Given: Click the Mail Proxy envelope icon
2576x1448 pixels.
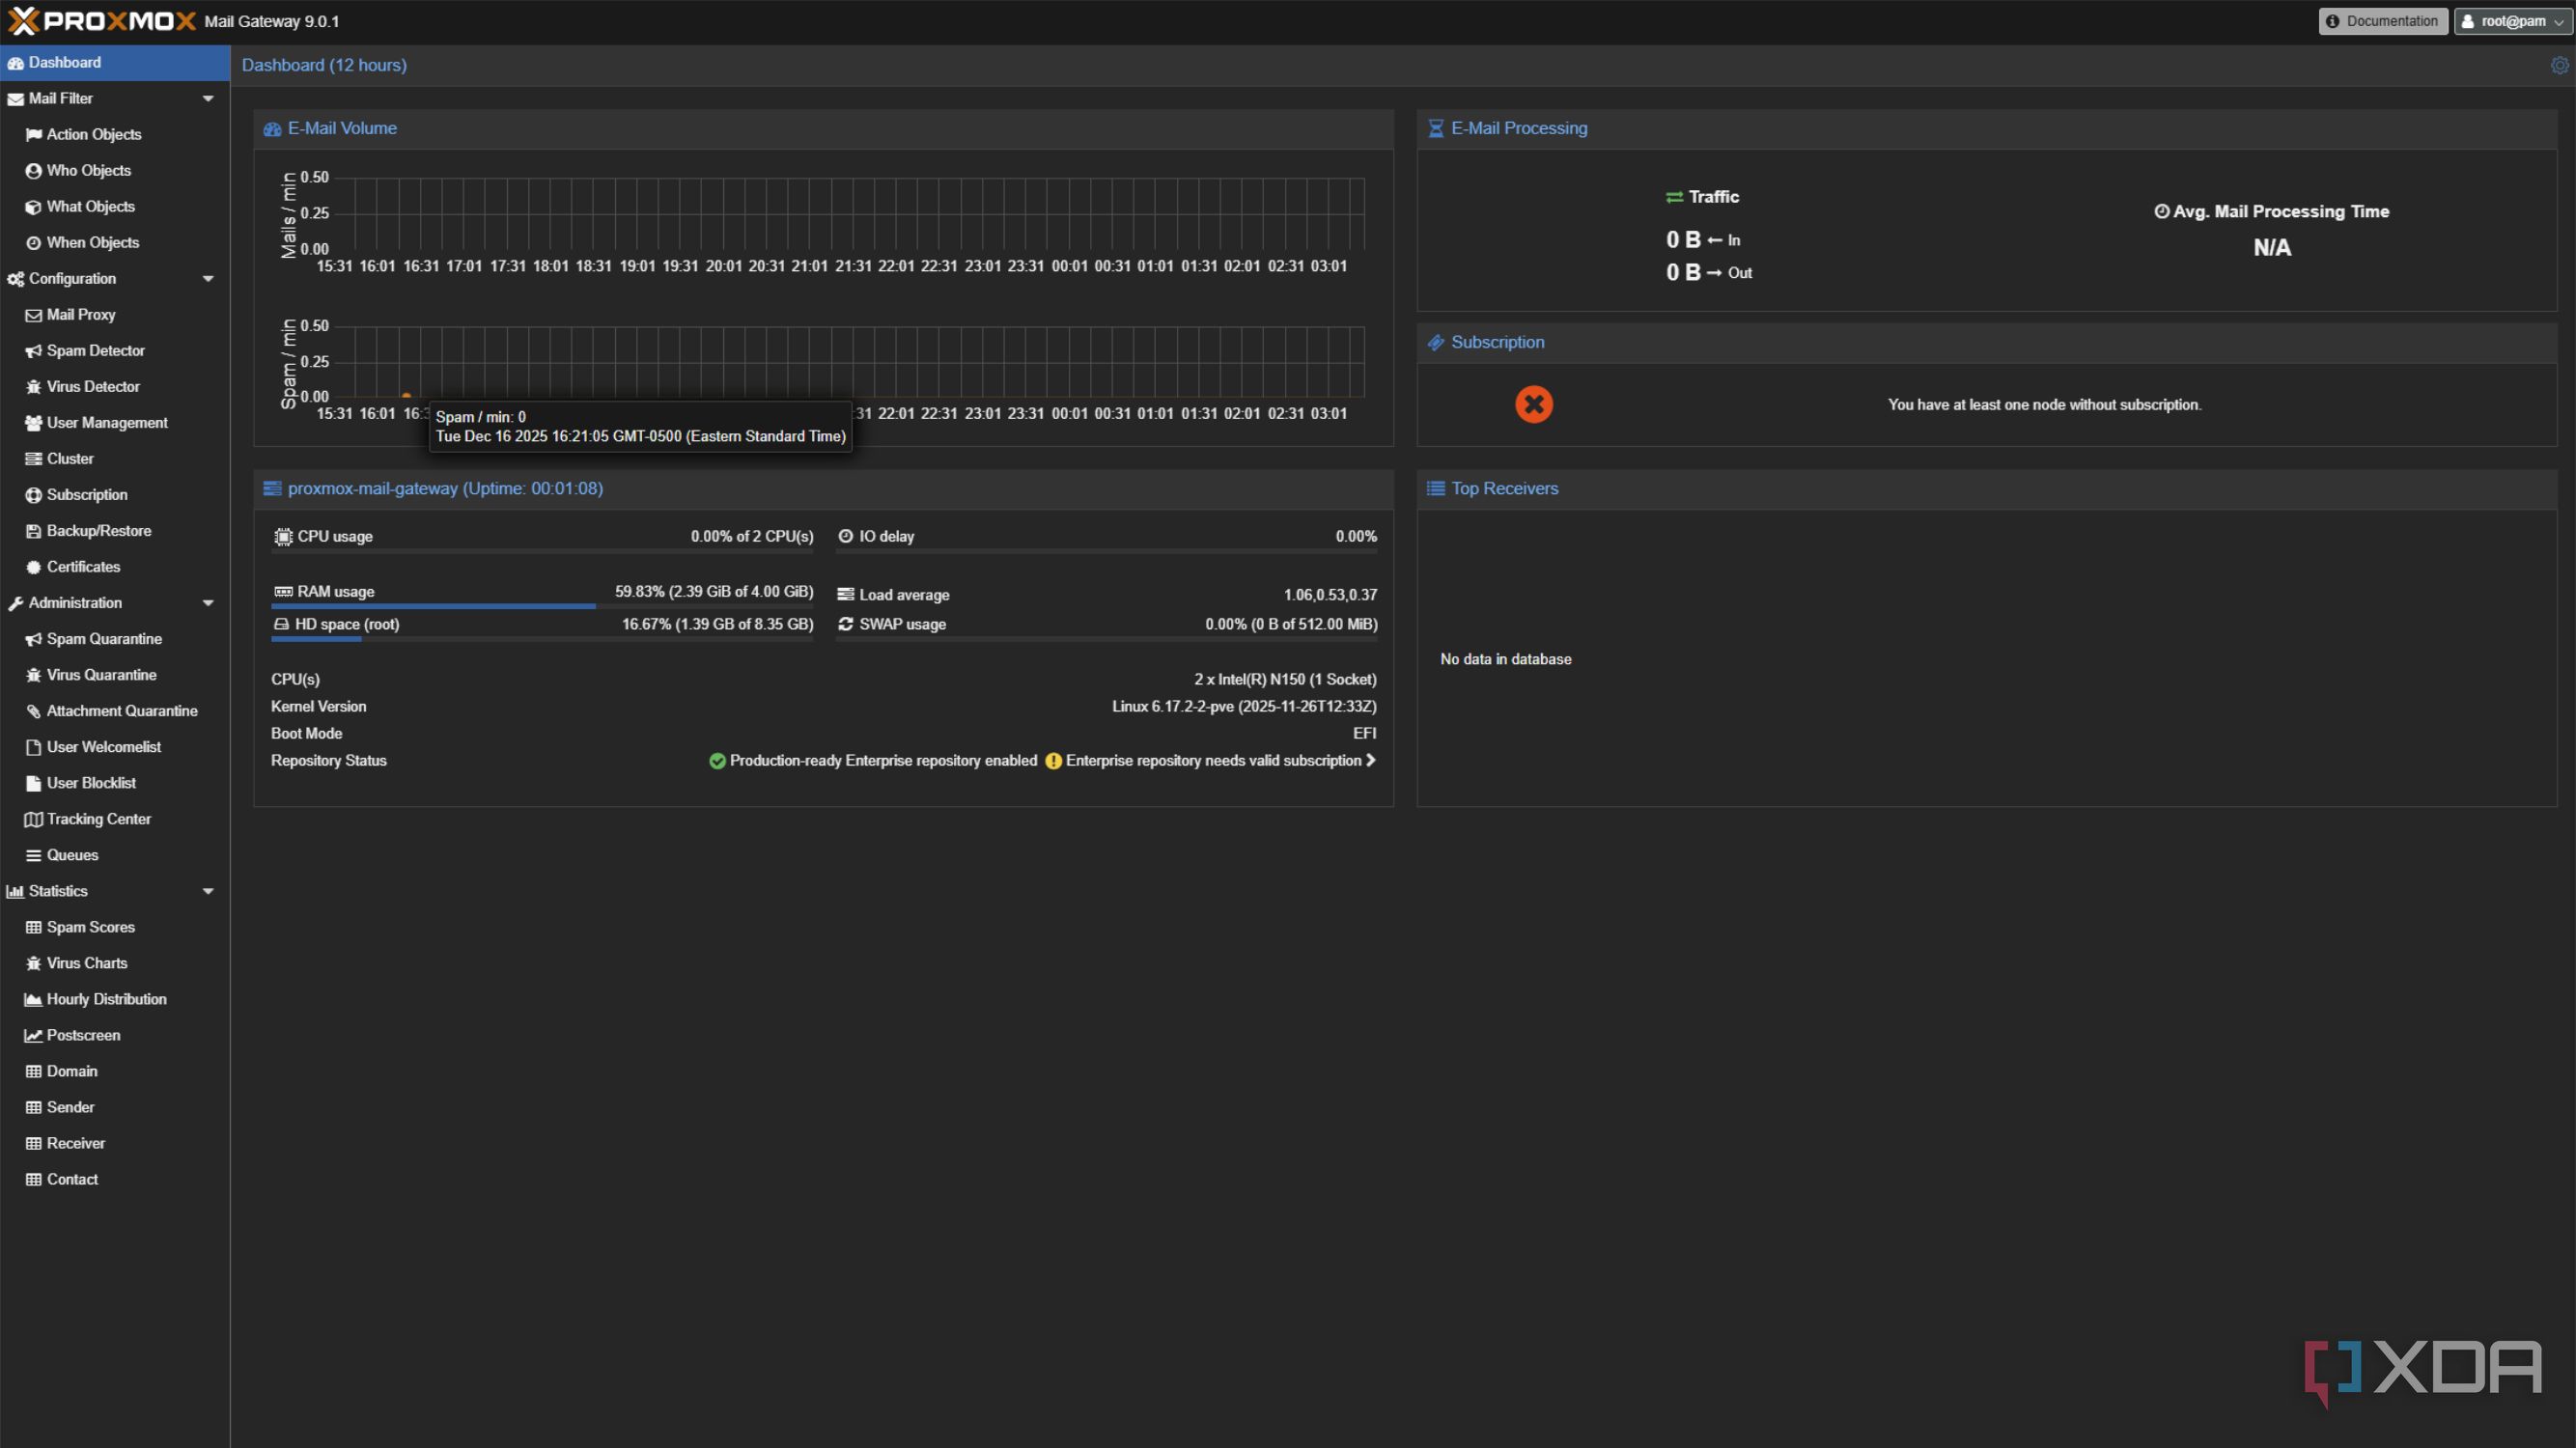Looking at the screenshot, I should pos(33,314).
